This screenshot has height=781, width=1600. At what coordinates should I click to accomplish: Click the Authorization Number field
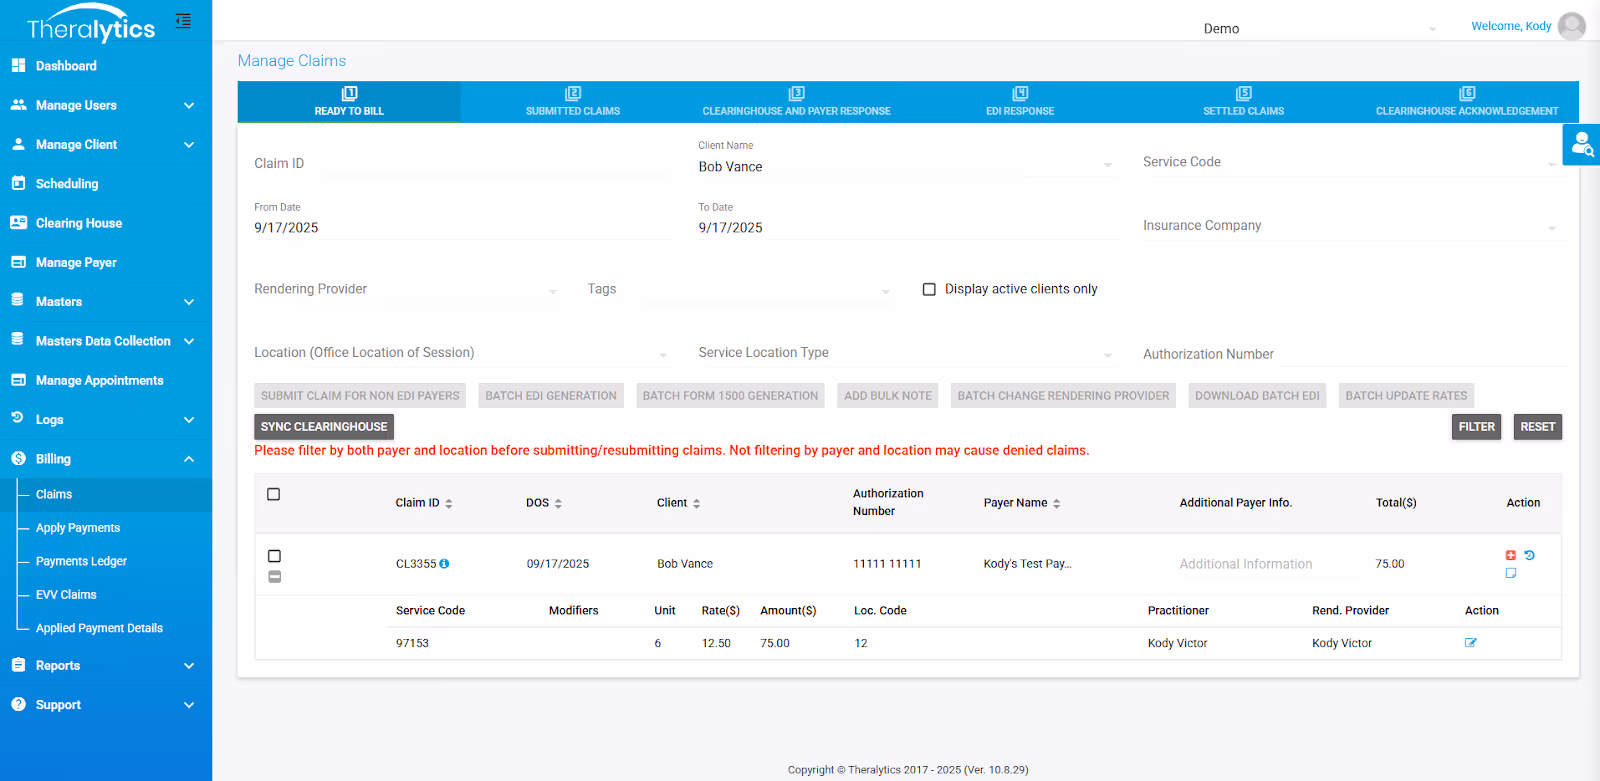[1351, 354]
